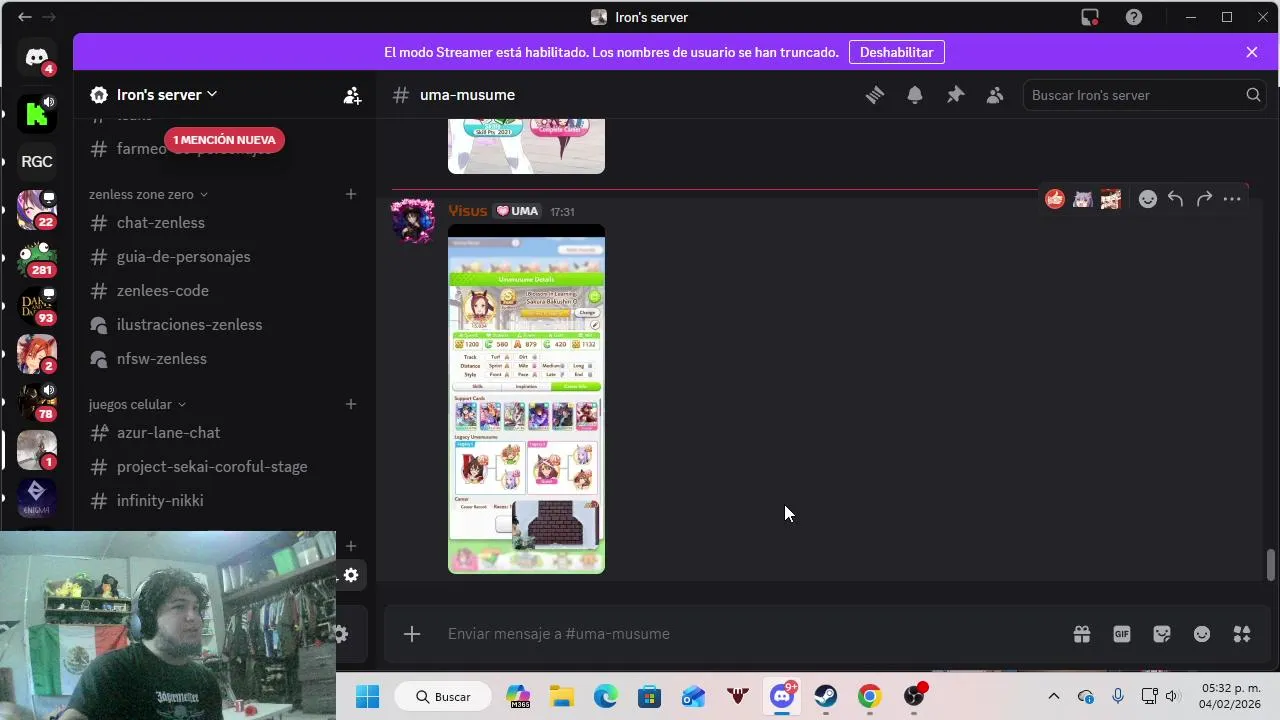
Task: Click the 1 MENCIÓN NUEVA pill
Action: point(224,140)
